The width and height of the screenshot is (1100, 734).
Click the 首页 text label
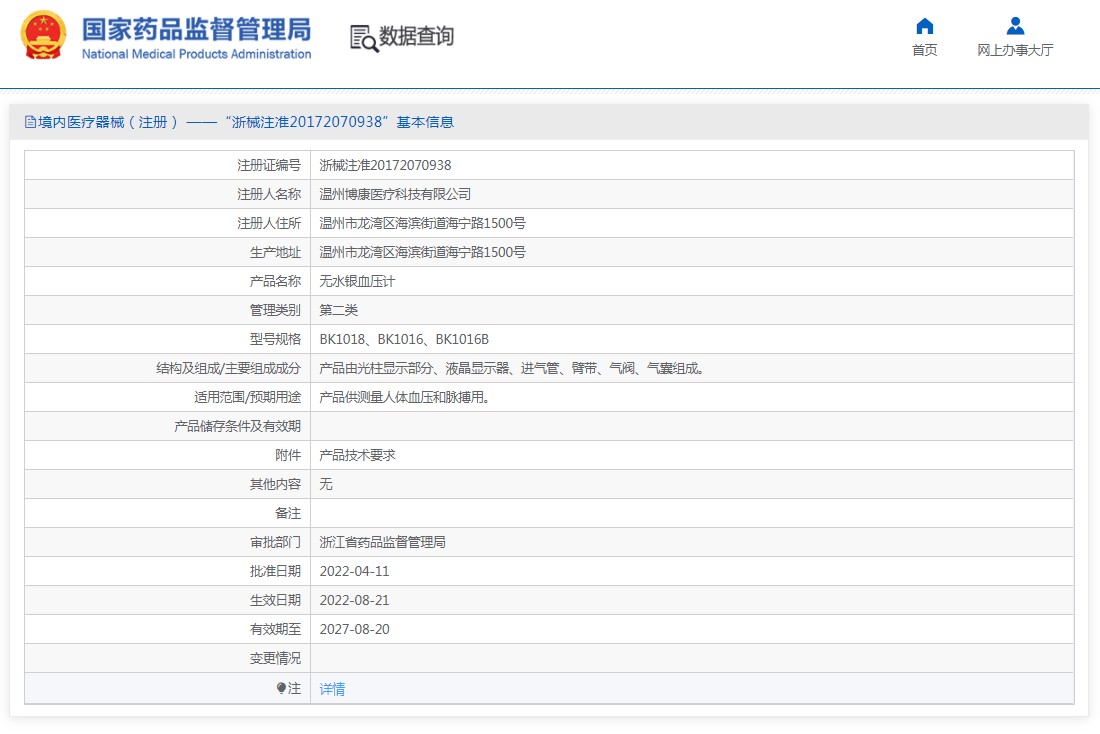pos(925,50)
